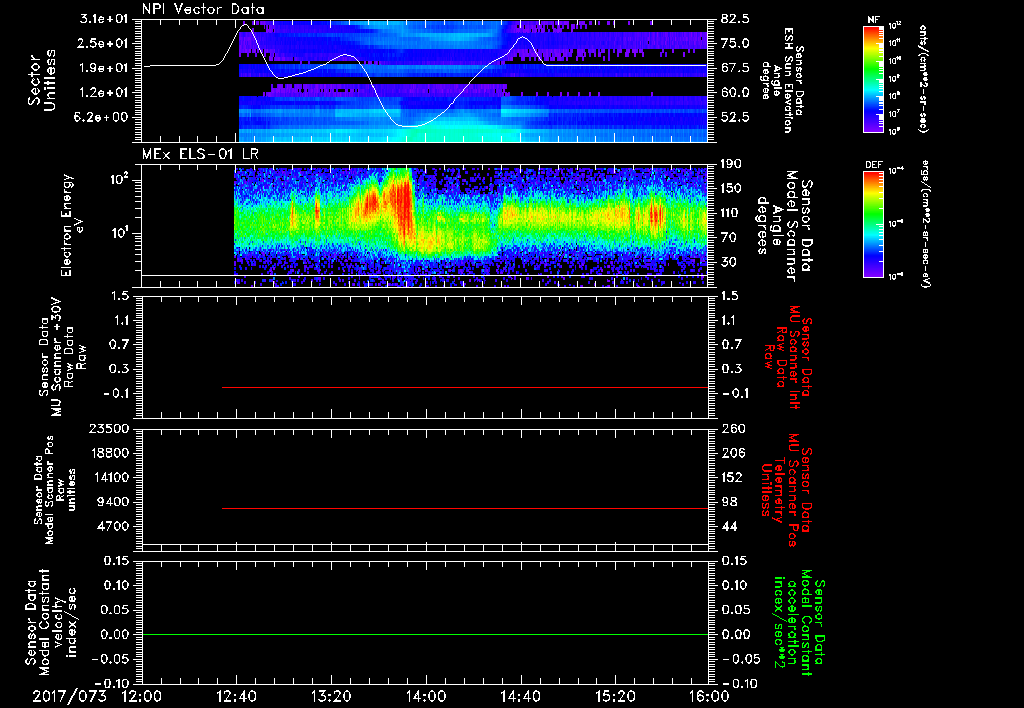The width and height of the screenshot is (1024, 708).
Task: Click the DEF energy flux color bar
Action: coord(873,224)
